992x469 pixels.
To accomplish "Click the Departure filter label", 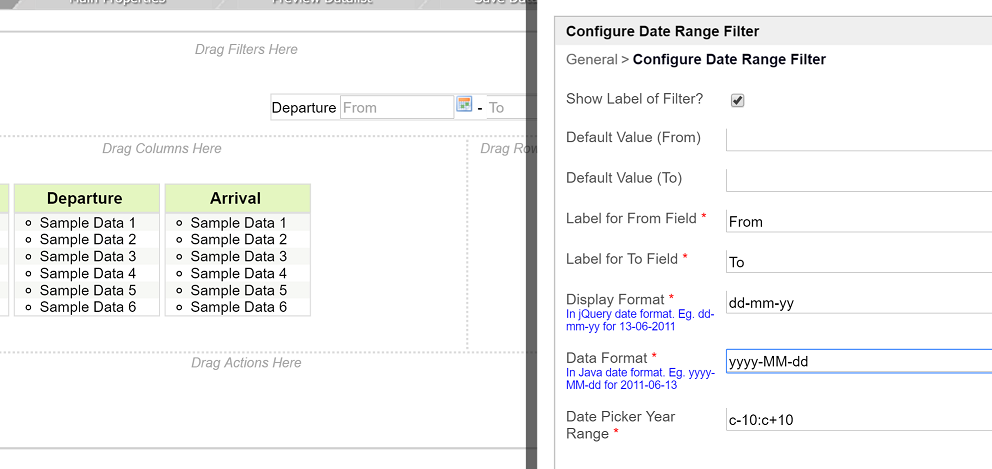I will click(x=304, y=108).
